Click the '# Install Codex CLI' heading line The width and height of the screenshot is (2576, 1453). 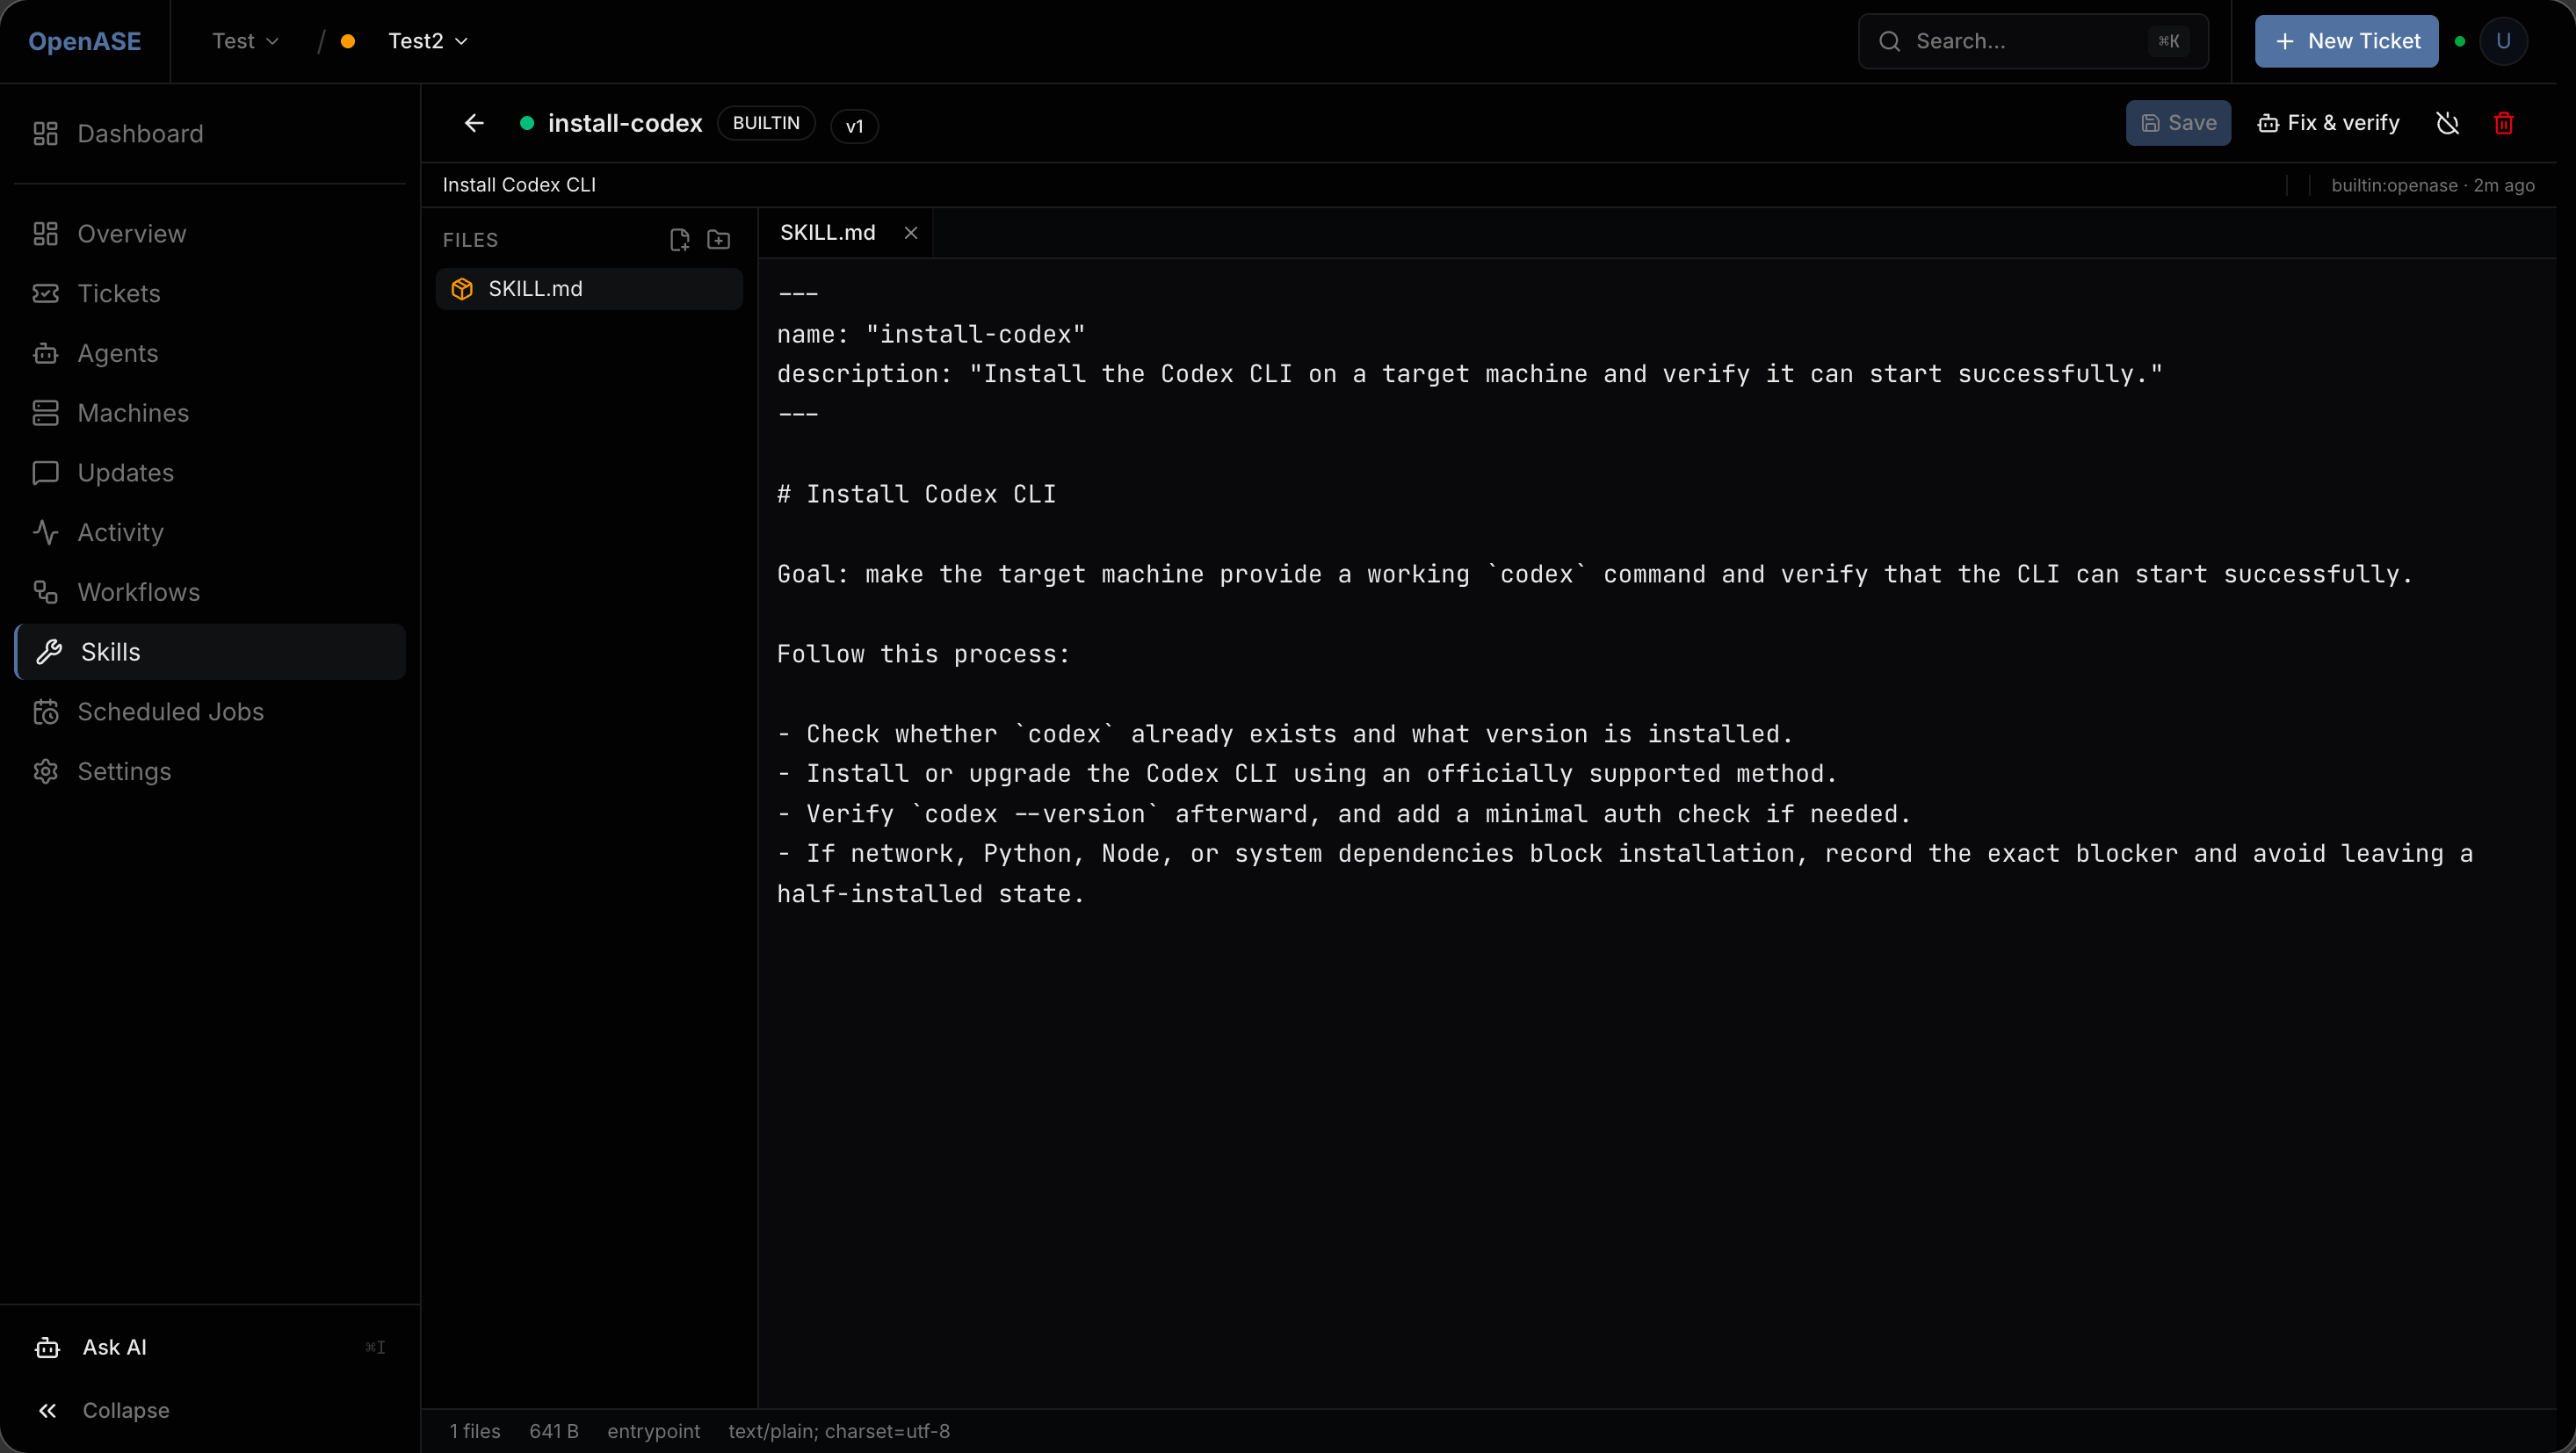(x=916, y=494)
